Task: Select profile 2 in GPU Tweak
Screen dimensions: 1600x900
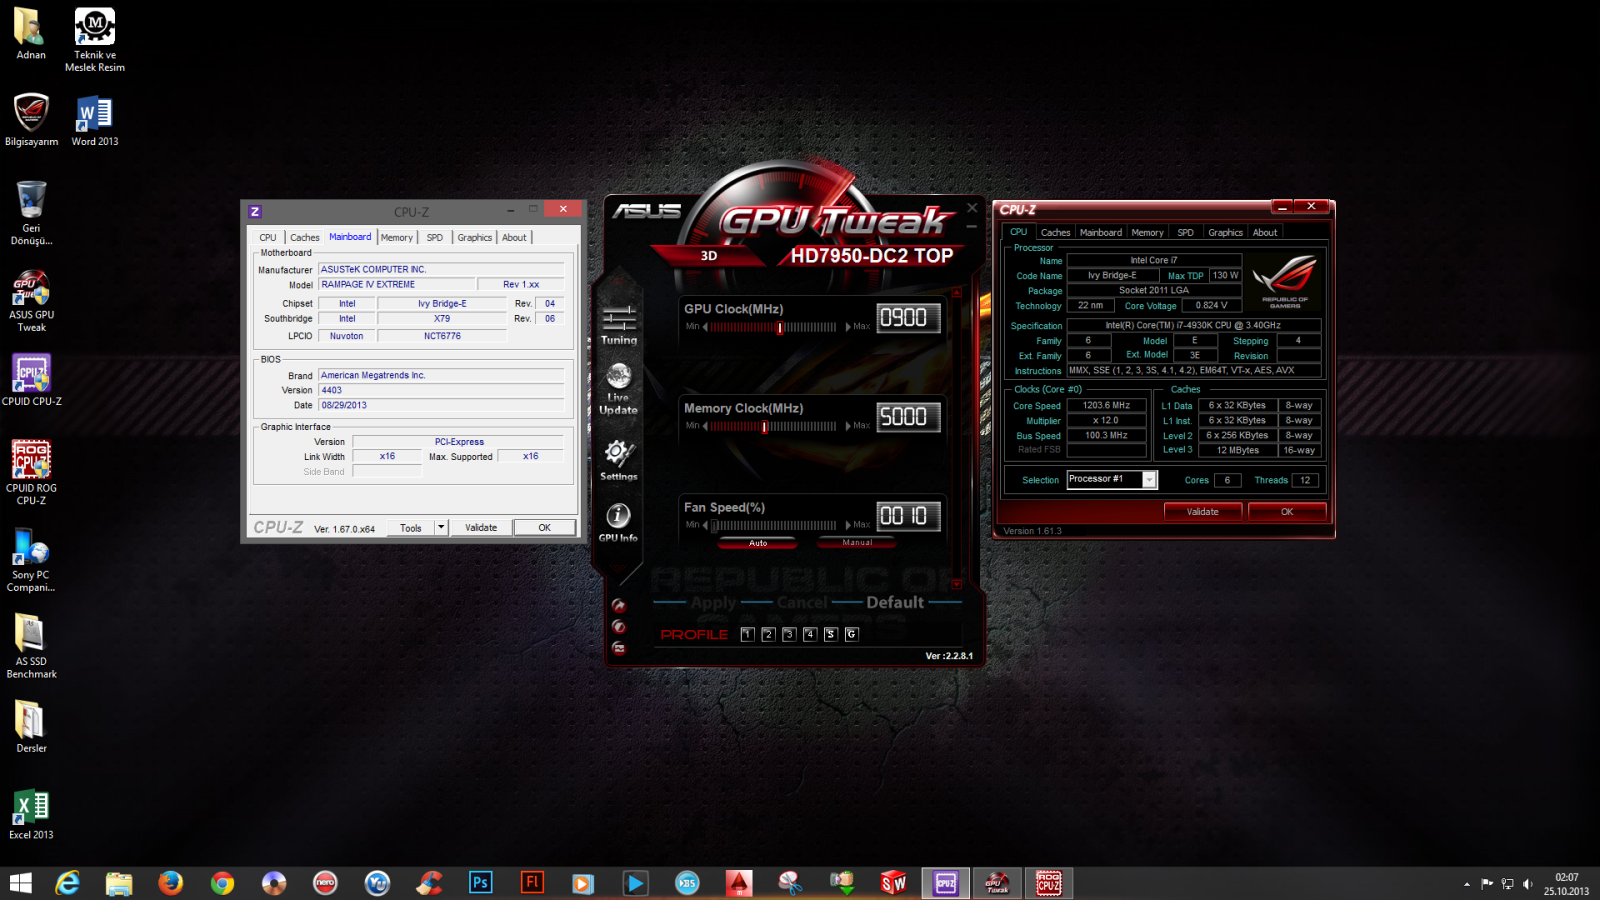Action: click(x=768, y=634)
